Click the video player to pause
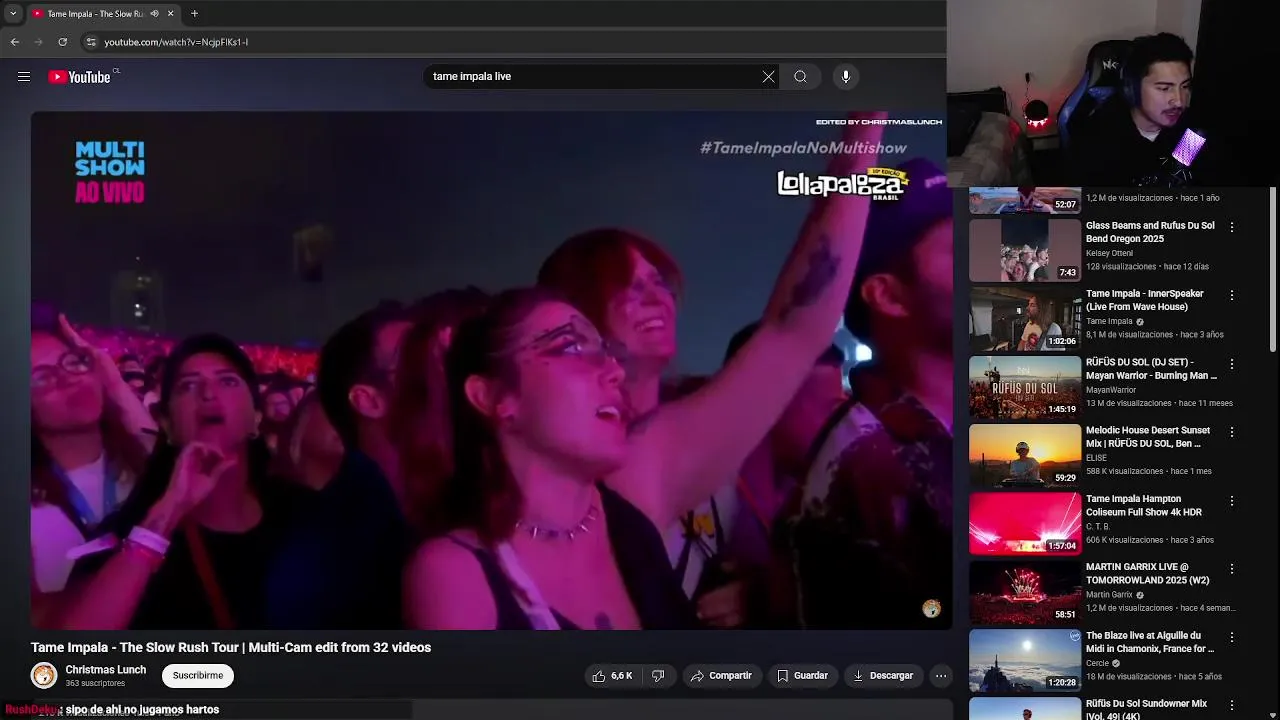The height and width of the screenshot is (720, 1280). tap(491, 370)
